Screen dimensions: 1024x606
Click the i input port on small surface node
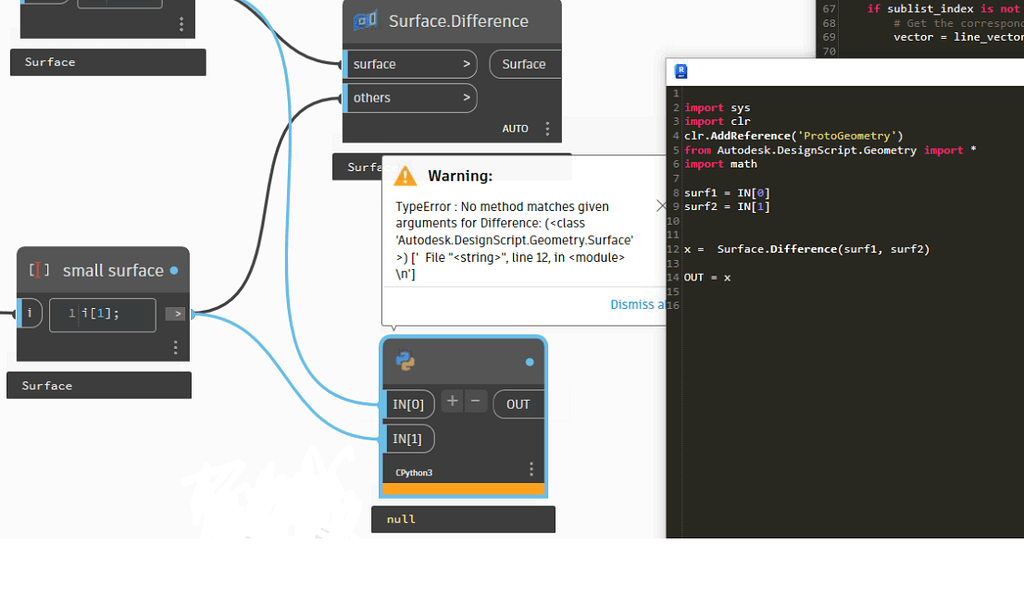click(x=30, y=313)
